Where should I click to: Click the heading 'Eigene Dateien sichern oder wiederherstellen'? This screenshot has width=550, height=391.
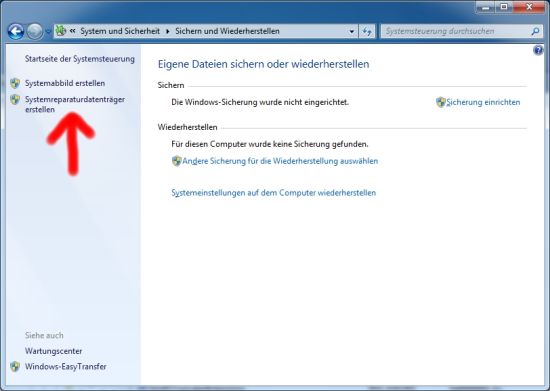point(263,64)
